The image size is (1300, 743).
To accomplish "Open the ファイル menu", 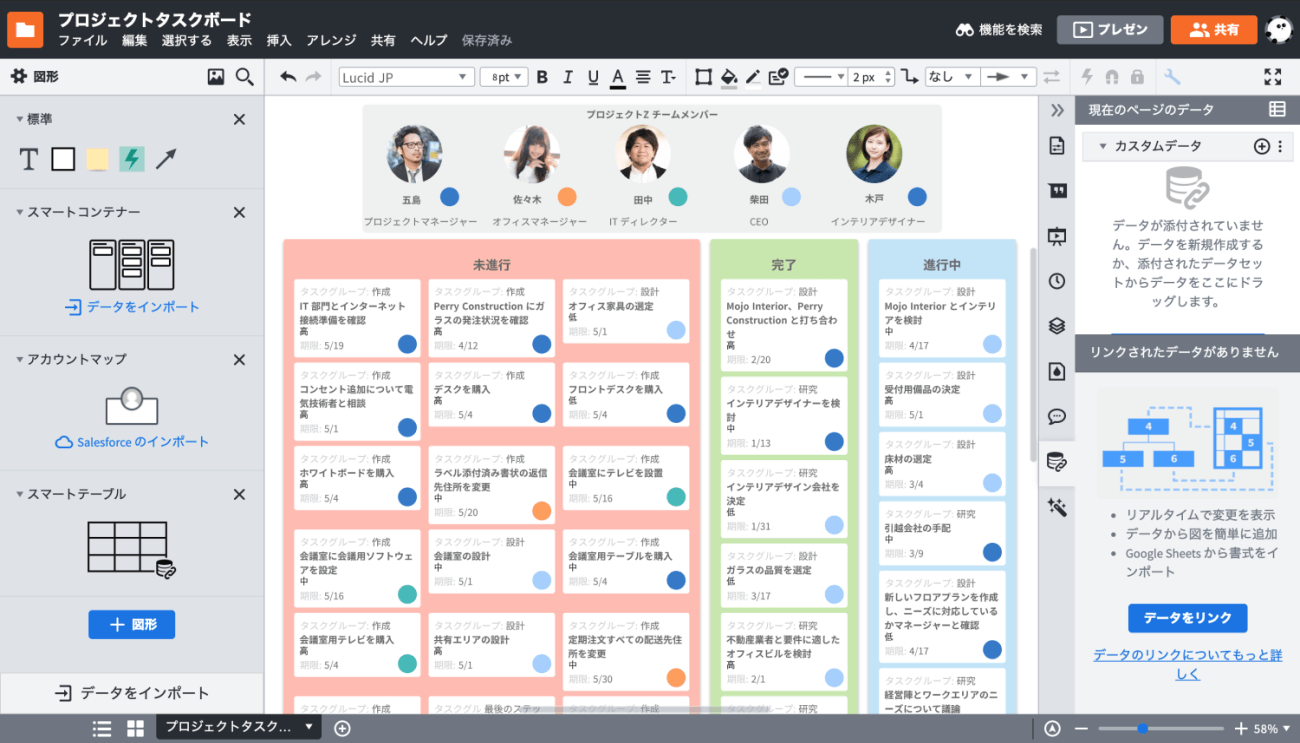I will coord(83,40).
